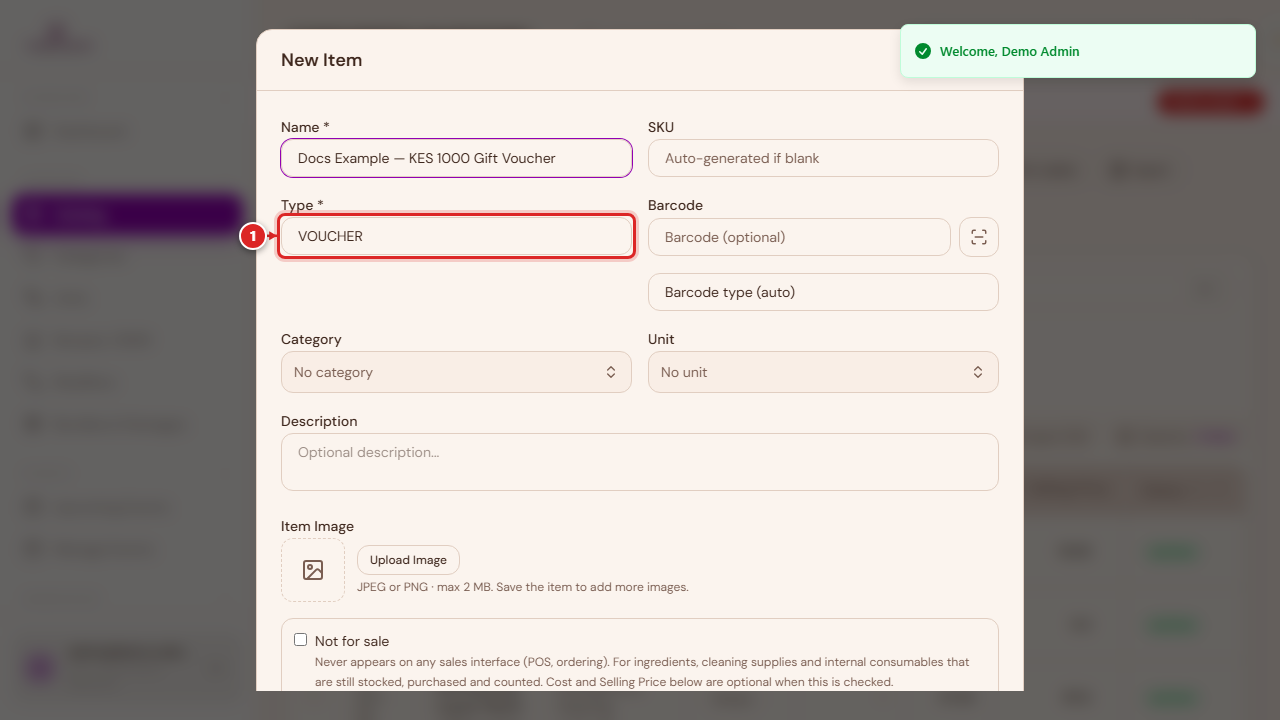1280x720 pixels.
Task: Click the JPEG or PNG max 2 MB hint
Action: 523,587
